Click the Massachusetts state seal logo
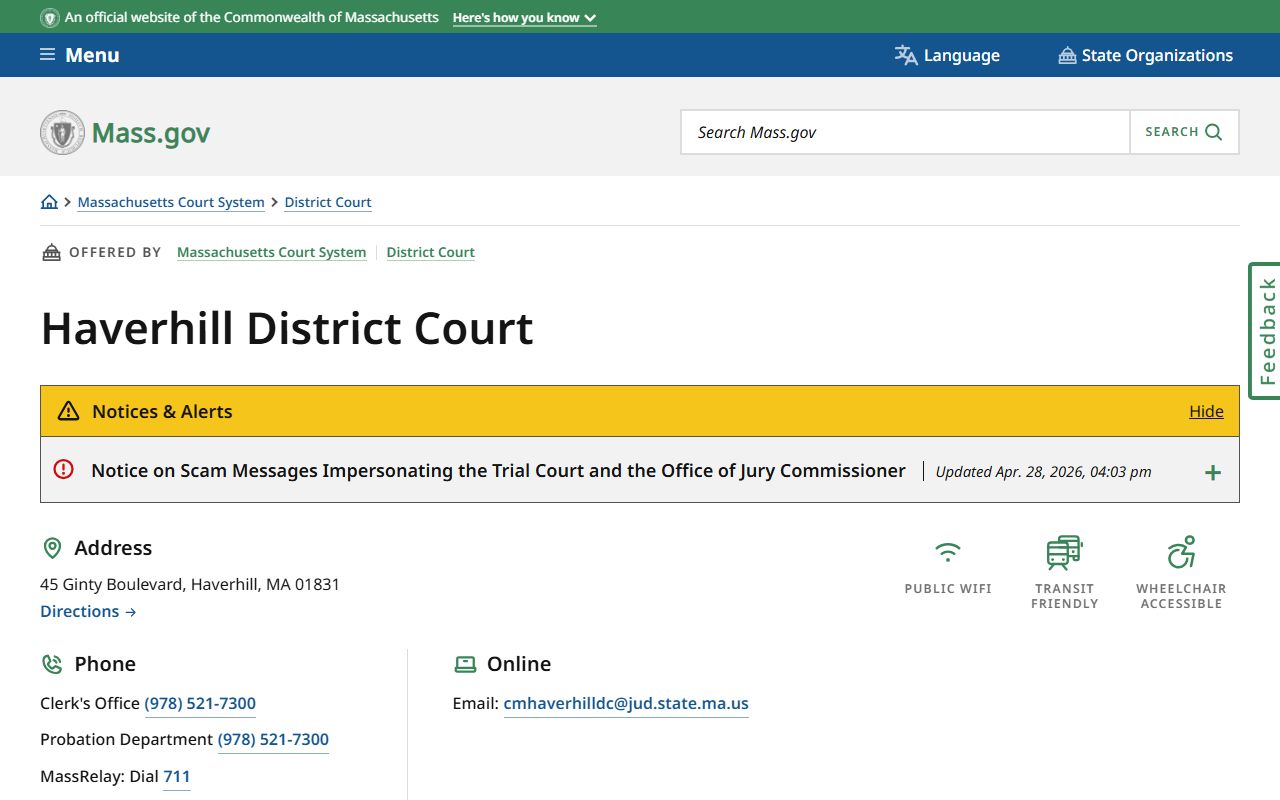The height and width of the screenshot is (800, 1280). [x=62, y=132]
